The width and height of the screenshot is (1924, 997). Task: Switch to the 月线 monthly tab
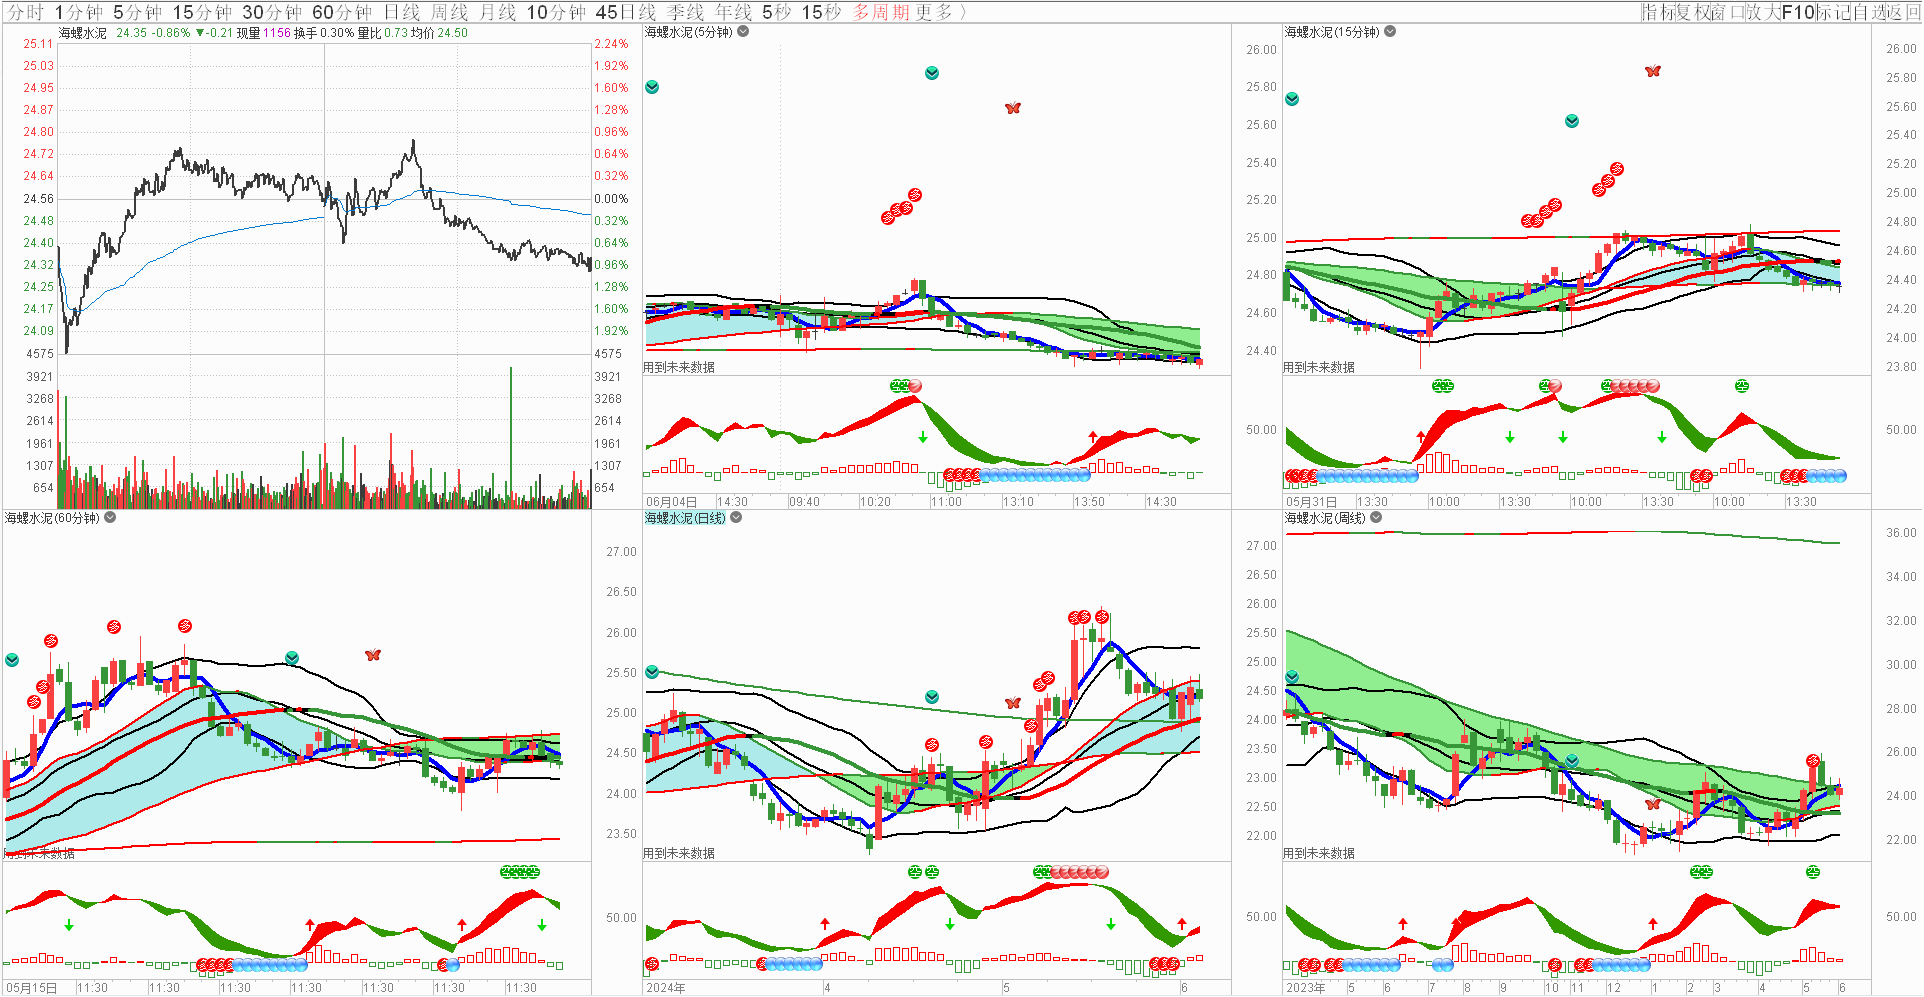click(498, 12)
